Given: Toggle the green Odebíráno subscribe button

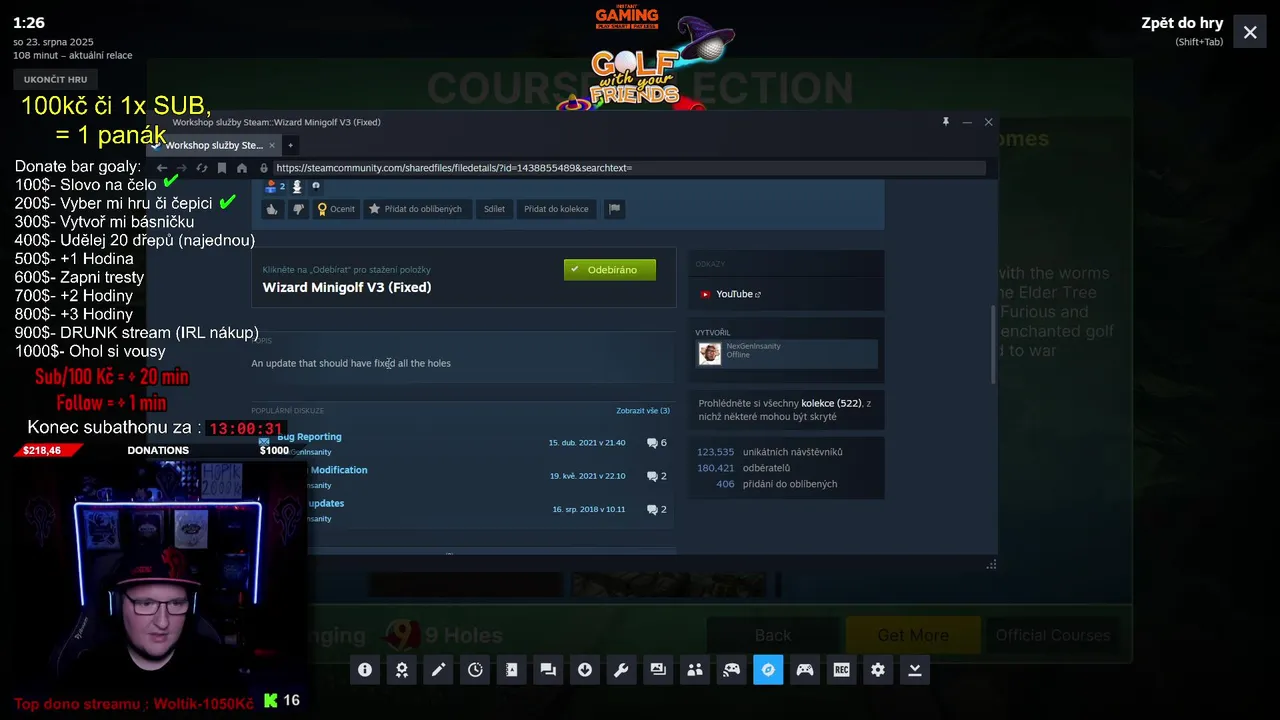Looking at the screenshot, I should click(610, 270).
